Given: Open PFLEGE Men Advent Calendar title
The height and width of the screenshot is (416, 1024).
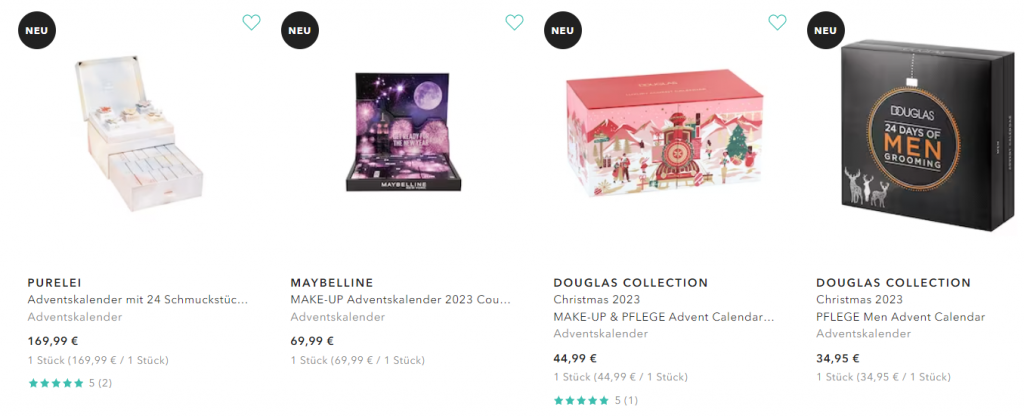Looking at the screenshot, I should click(901, 317).
